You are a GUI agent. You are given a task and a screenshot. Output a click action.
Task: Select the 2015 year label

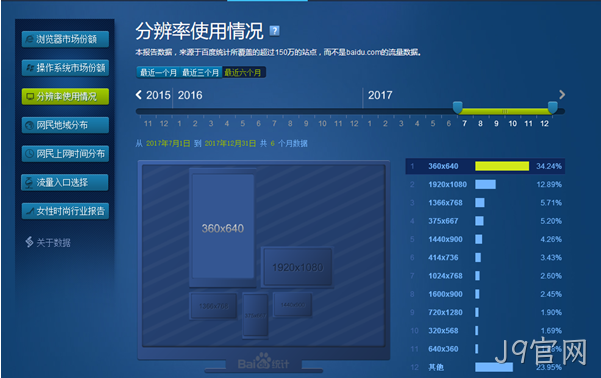(158, 95)
